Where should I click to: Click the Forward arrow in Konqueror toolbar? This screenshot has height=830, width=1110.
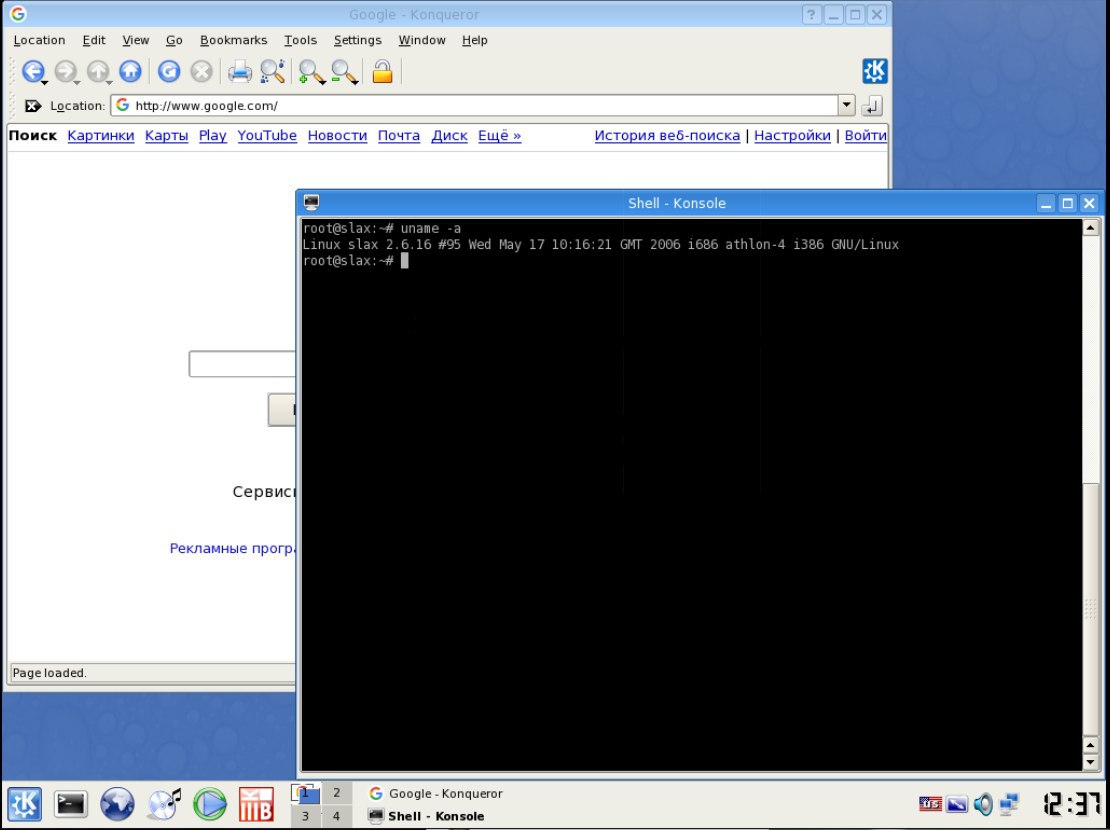coord(65,71)
